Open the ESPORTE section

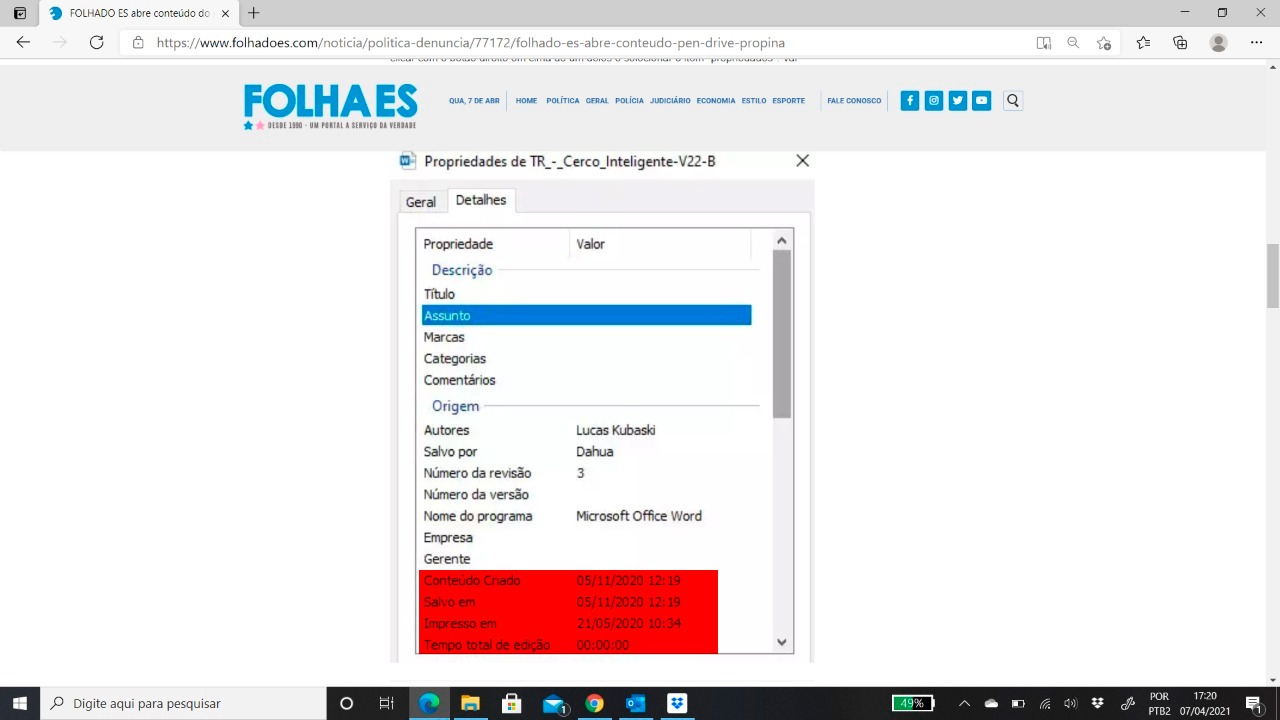(789, 101)
